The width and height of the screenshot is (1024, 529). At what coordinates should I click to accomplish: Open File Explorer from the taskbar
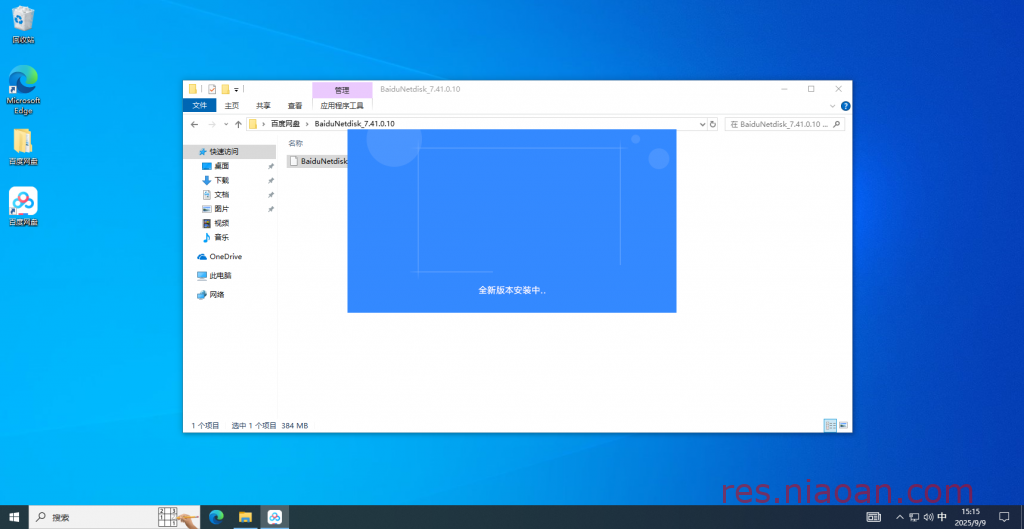click(246, 517)
